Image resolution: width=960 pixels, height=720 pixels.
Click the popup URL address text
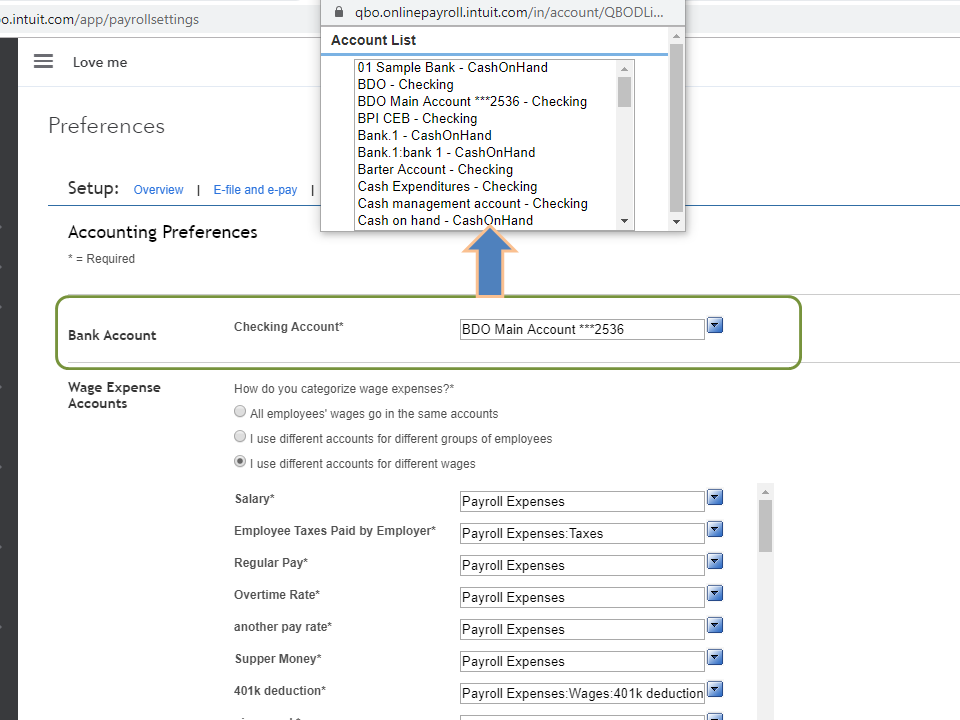coord(509,12)
